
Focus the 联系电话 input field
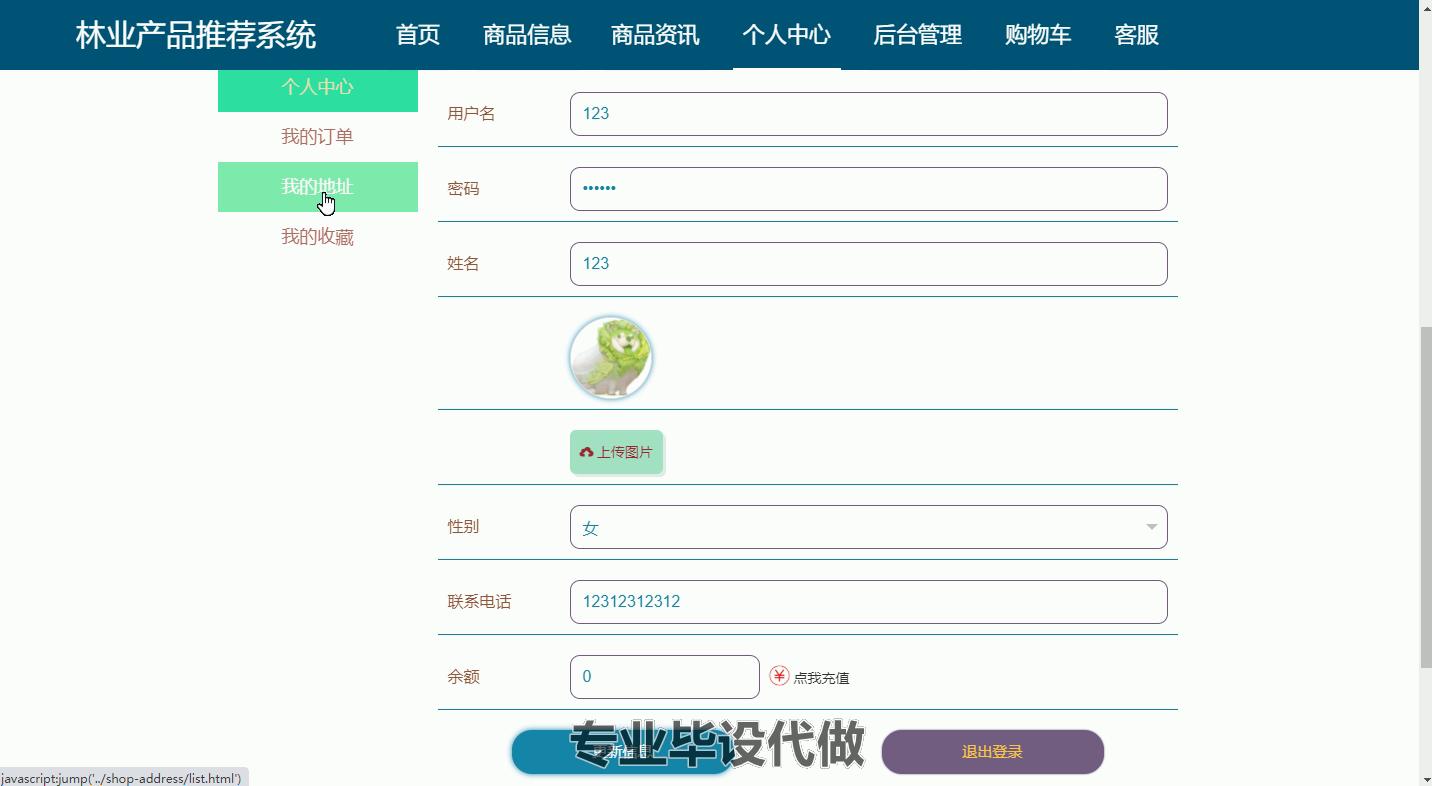(x=868, y=602)
